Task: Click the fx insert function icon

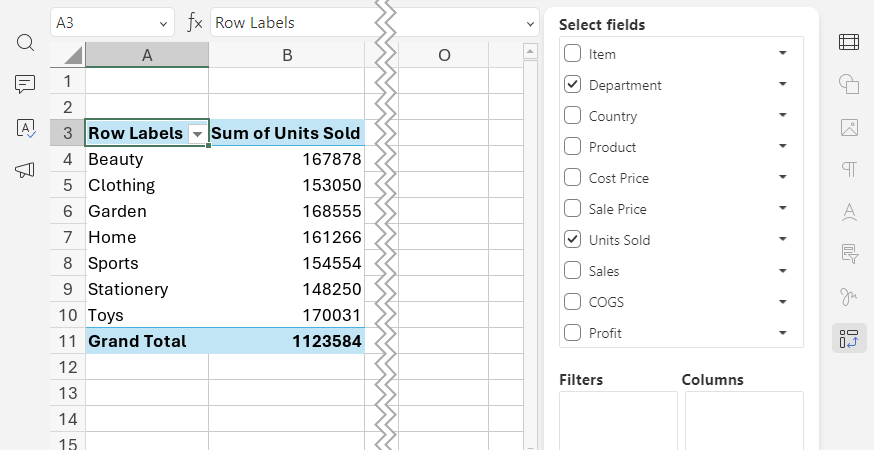Action: pyautogui.click(x=195, y=23)
